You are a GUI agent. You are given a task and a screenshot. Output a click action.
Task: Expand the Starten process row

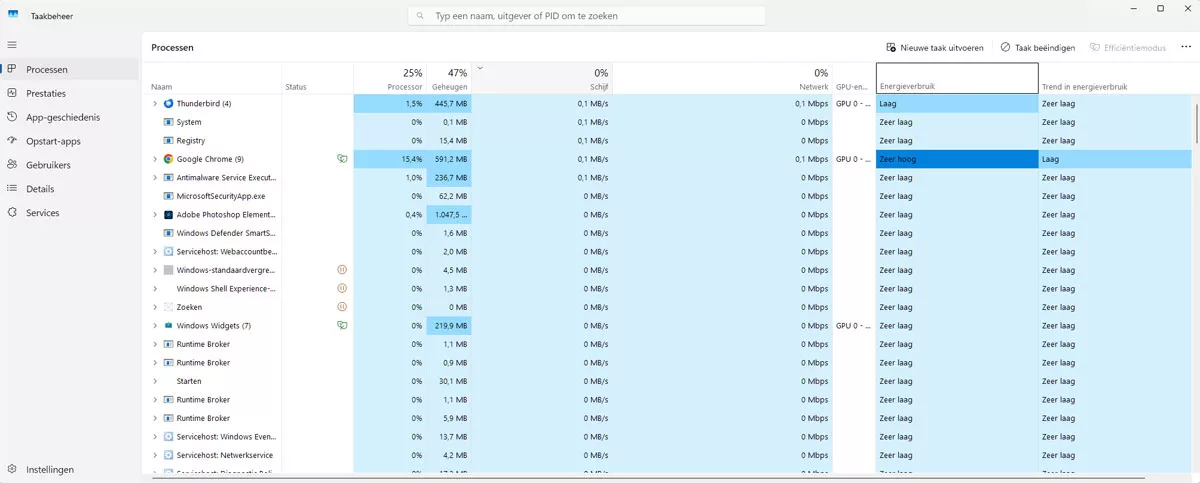pyautogui.click(x=155, y=381)
